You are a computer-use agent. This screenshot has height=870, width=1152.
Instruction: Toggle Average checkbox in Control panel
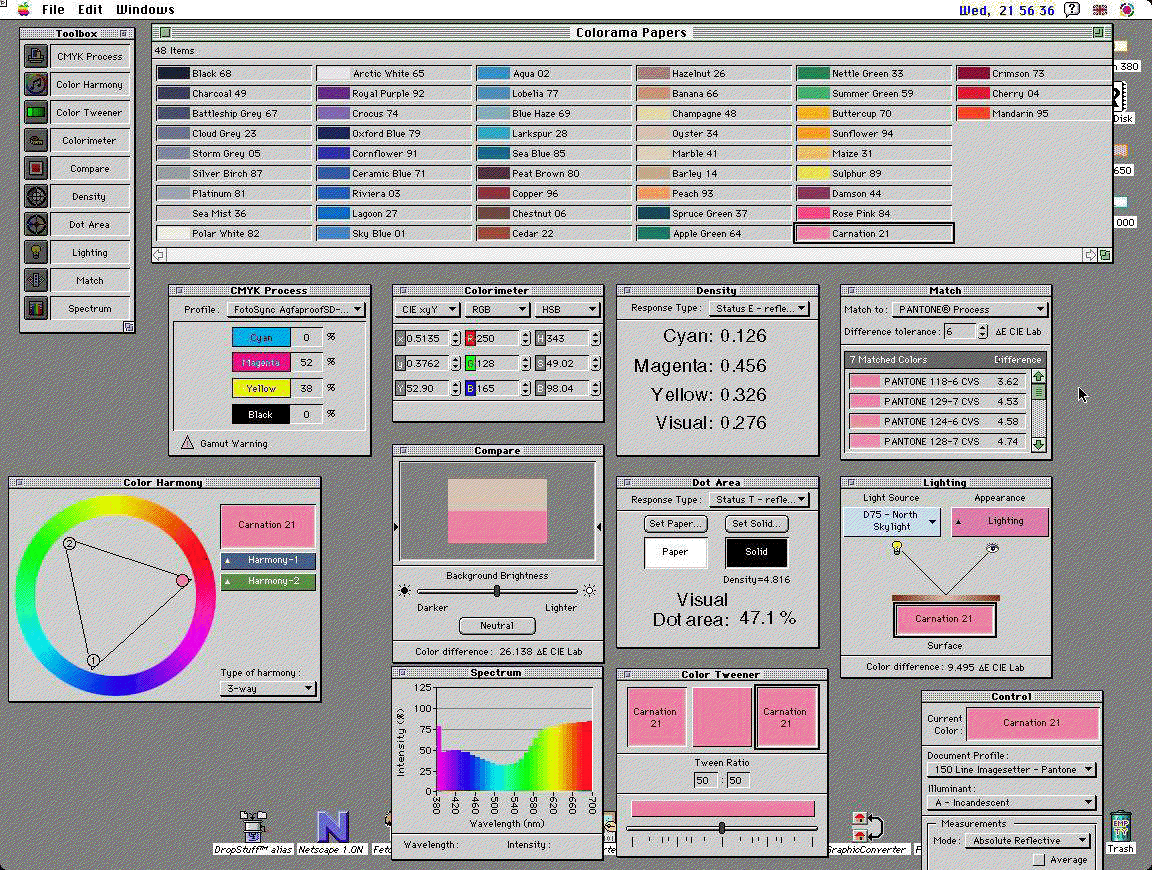pos(1038,860)
